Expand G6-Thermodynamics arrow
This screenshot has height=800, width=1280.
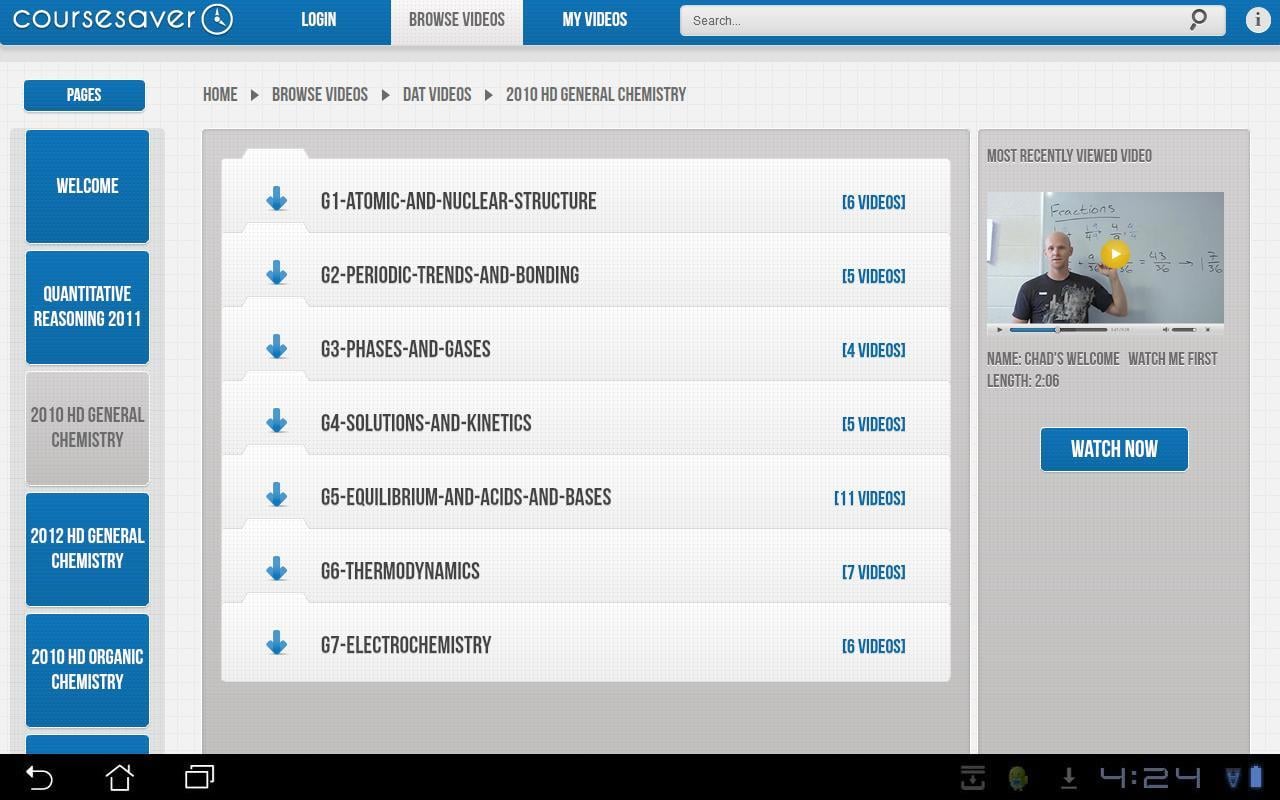click(277, 569)
